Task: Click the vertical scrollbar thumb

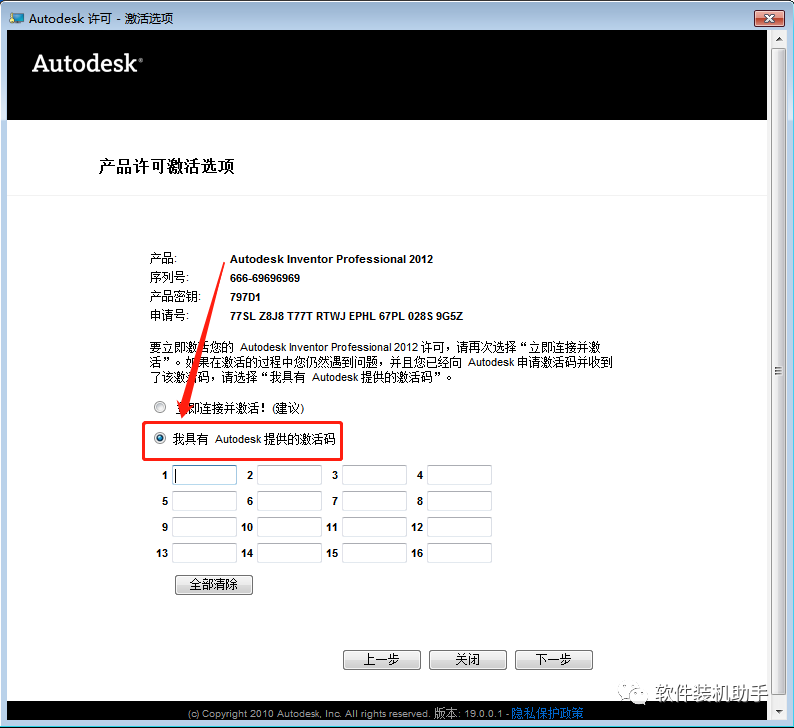Action: point(778,371)
